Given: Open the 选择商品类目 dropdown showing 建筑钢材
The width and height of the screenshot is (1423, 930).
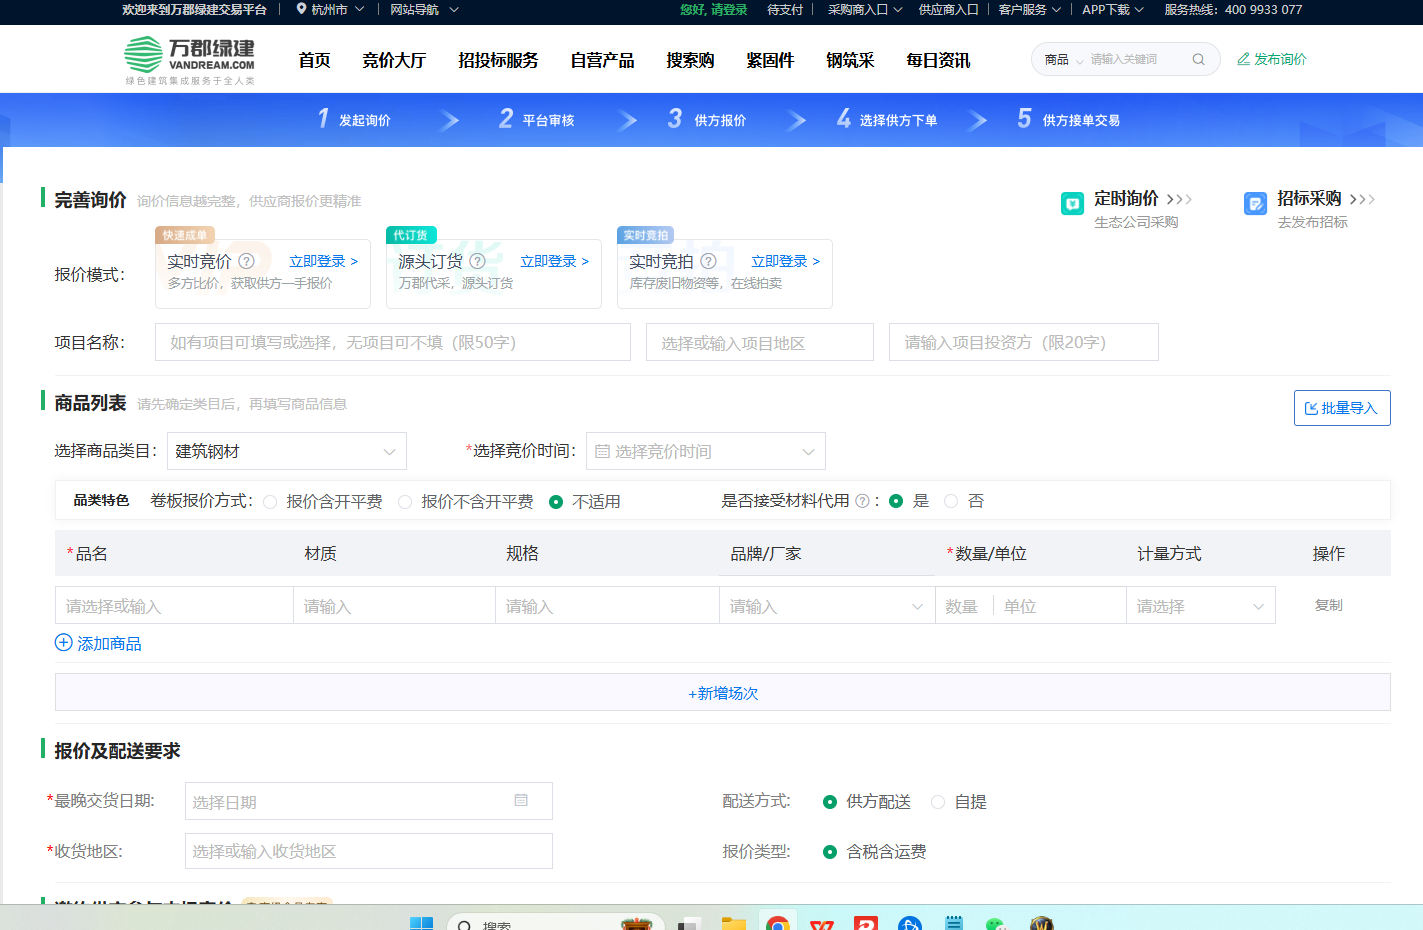Looking at the screenshot, I should (286, 451).
